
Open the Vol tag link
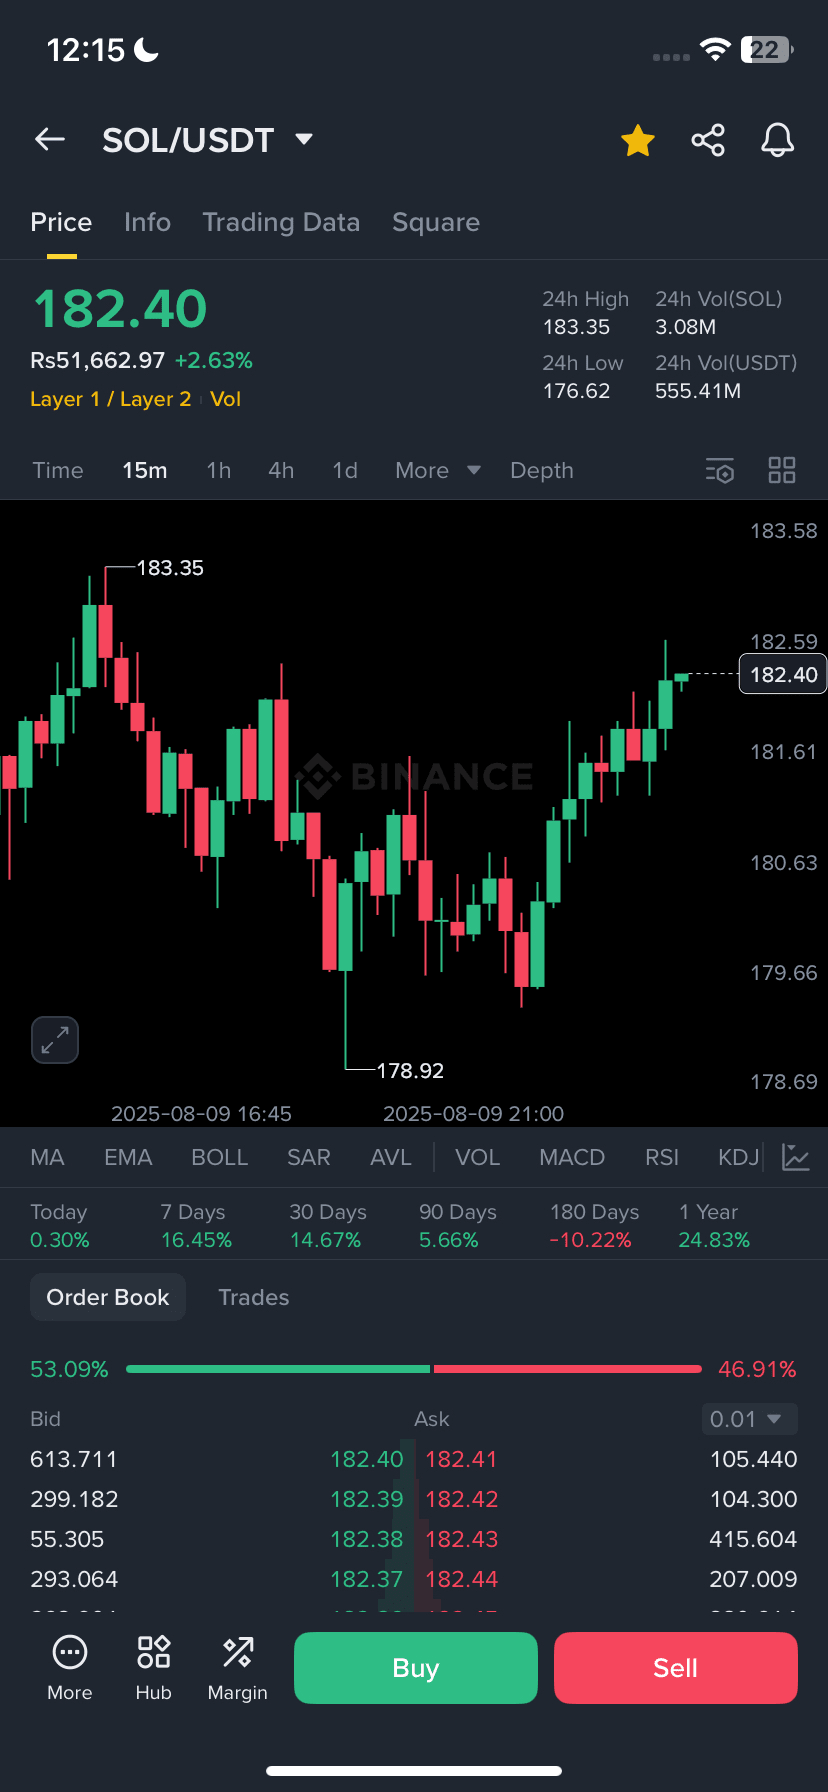tap(225, 399)
